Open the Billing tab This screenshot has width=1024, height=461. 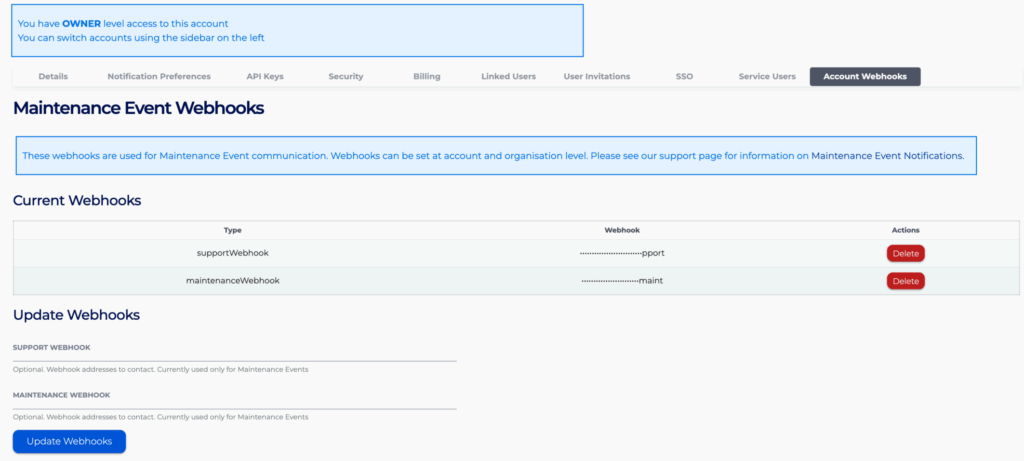(426, 76)
